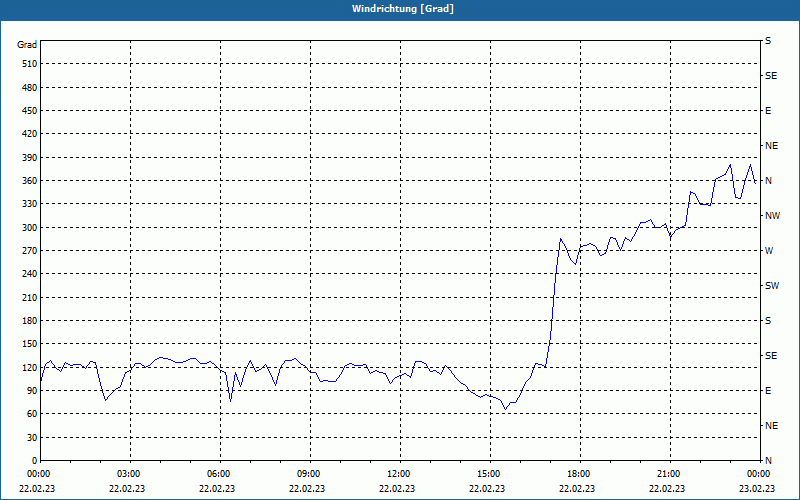Select the 22.02.23 date under 06:00
This screenshot has width=800, height=500.
pyautogui.click(x=217, y=489)
